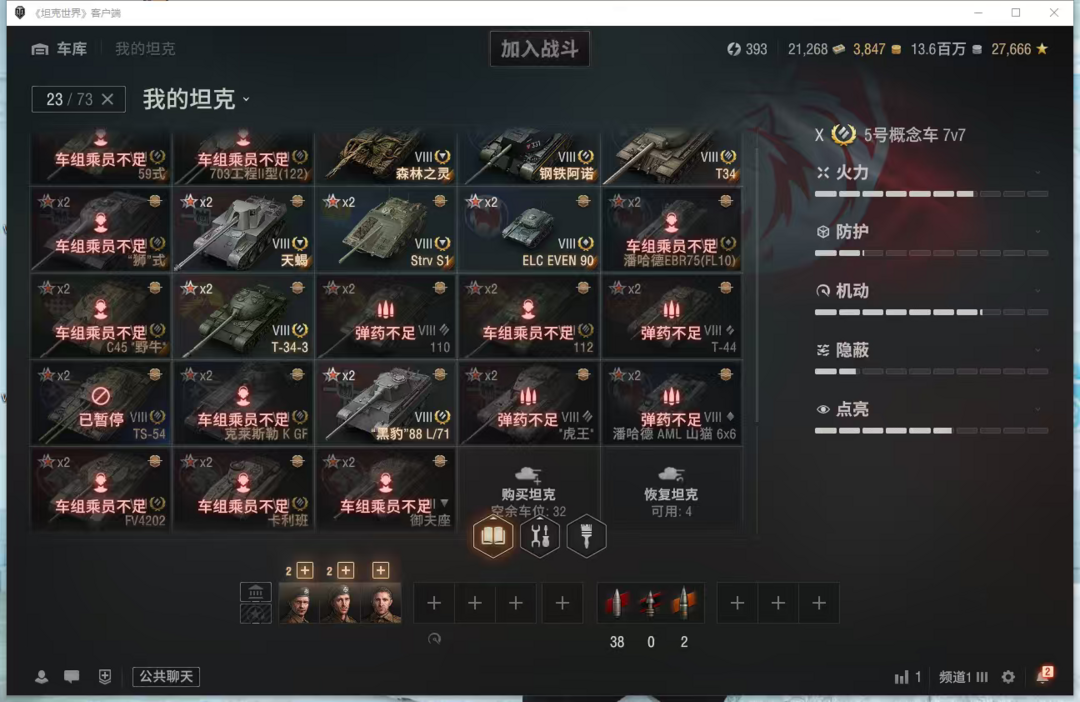Expand the 火力 firepower stat section
Screen dimensions: 1080x702
931,173
